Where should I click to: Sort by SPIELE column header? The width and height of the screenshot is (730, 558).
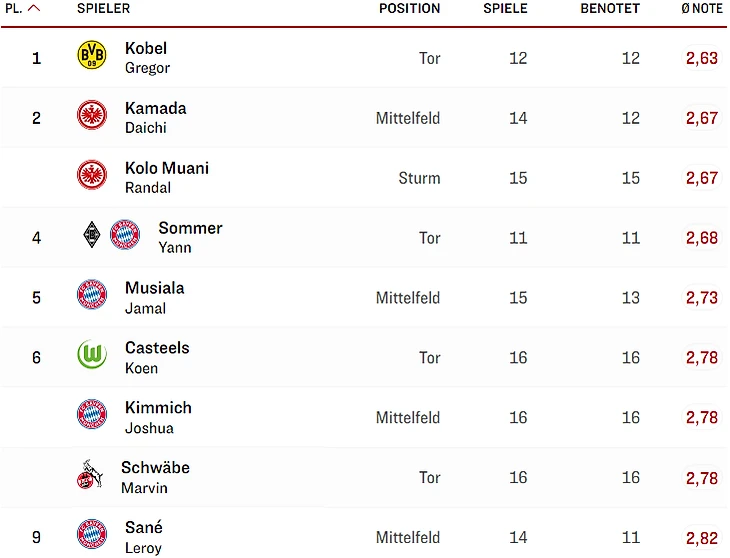pos(505,8)
